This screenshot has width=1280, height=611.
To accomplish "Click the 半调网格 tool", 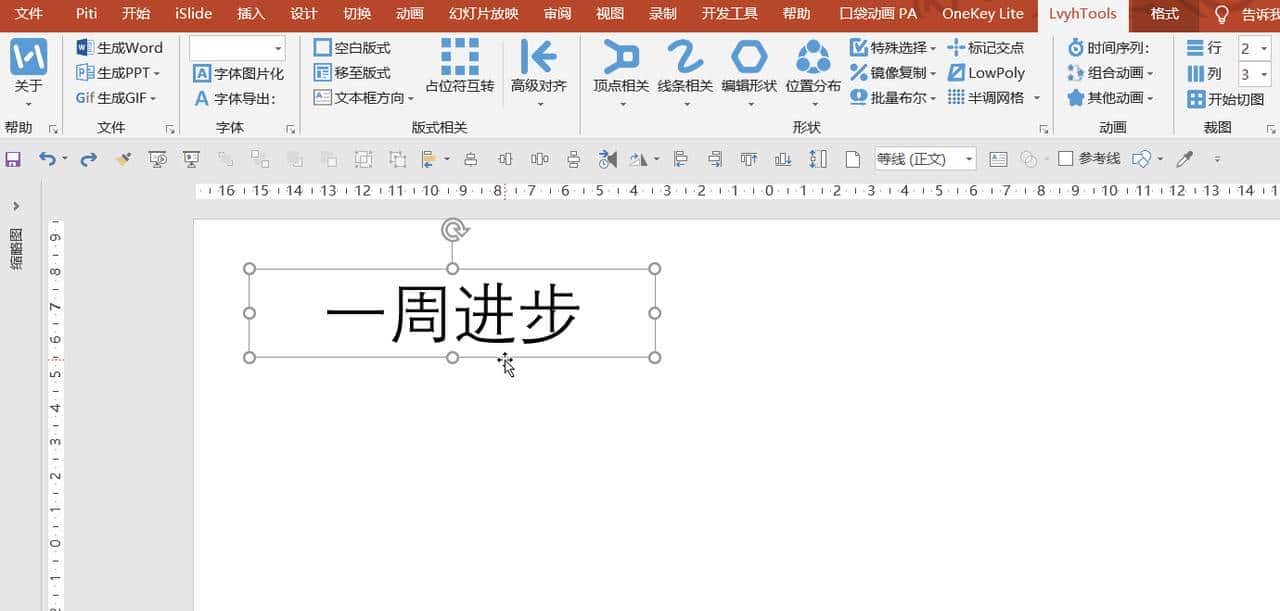I will pos(990,98).
